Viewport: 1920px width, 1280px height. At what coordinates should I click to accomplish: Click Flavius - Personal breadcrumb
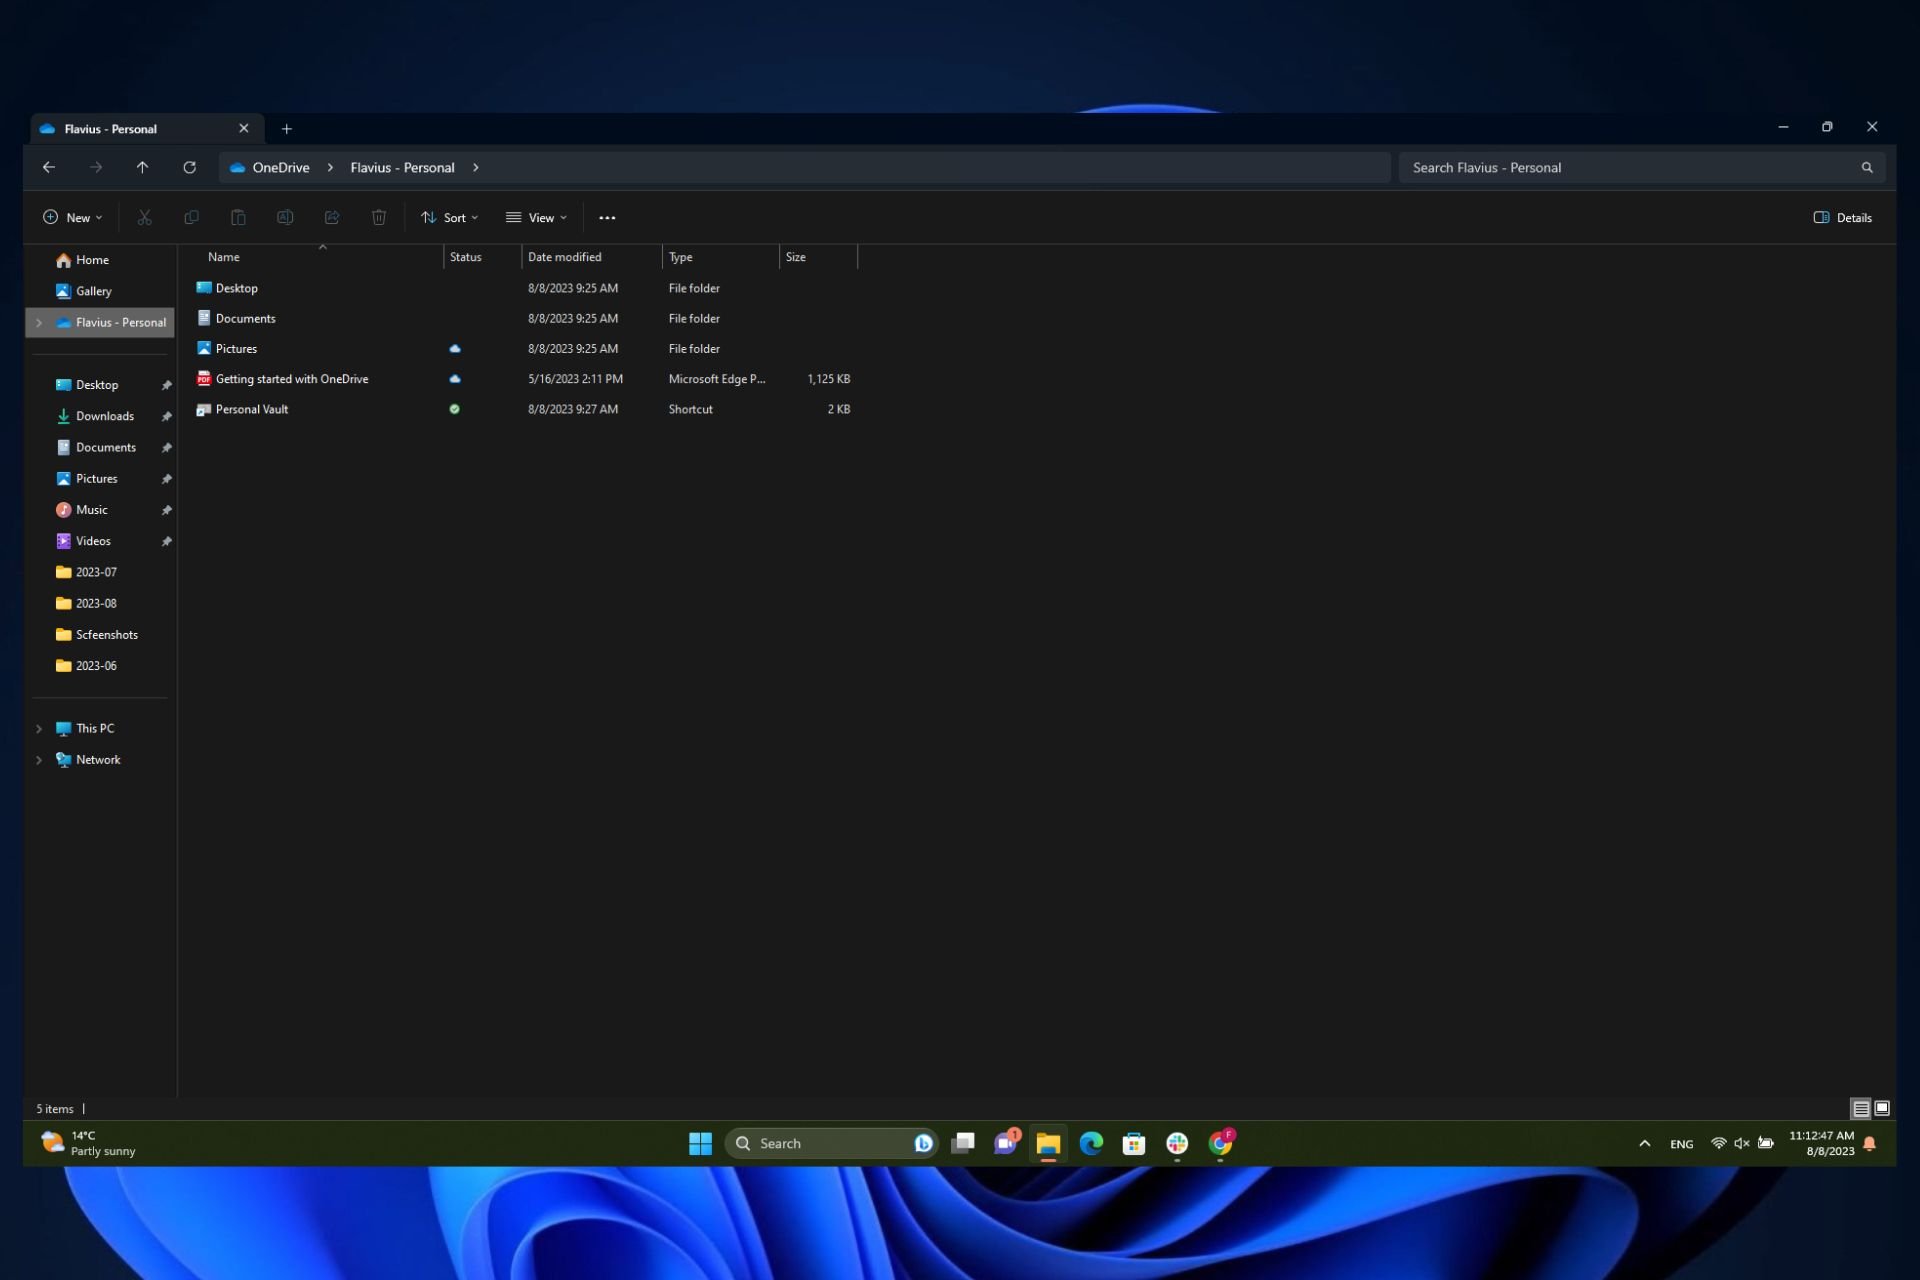[402, 167]
